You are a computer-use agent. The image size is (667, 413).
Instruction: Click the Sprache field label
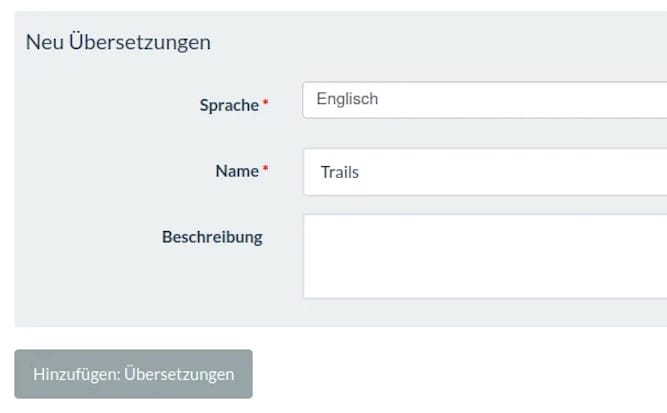tap(229, 105)
